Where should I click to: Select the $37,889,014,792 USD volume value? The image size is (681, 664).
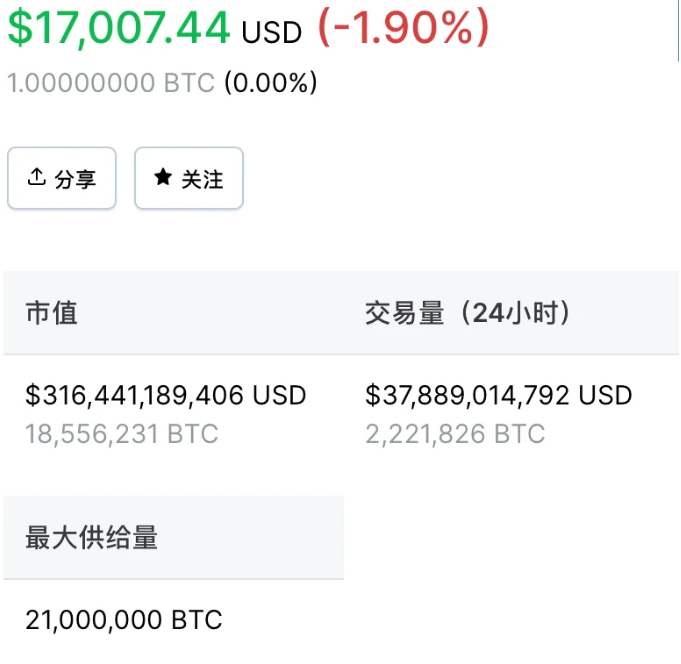pos(499,395)
